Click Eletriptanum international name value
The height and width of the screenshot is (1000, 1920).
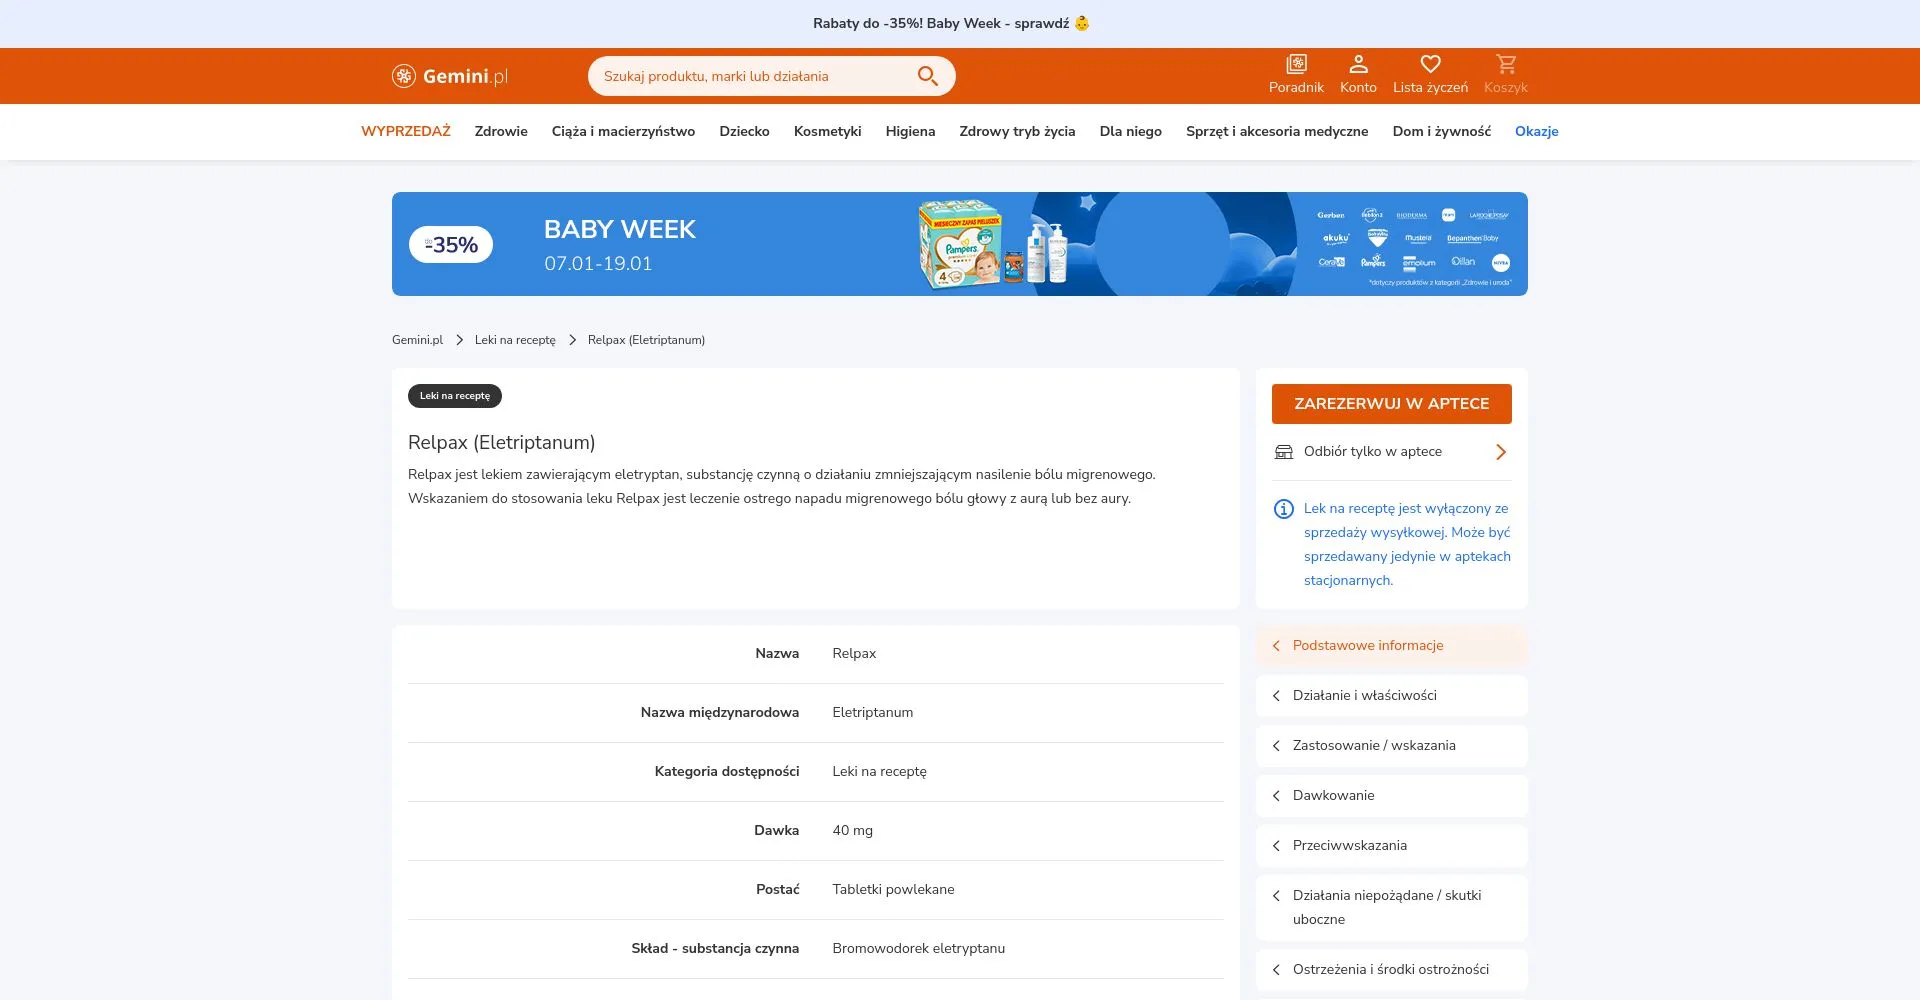click(872, 713)
